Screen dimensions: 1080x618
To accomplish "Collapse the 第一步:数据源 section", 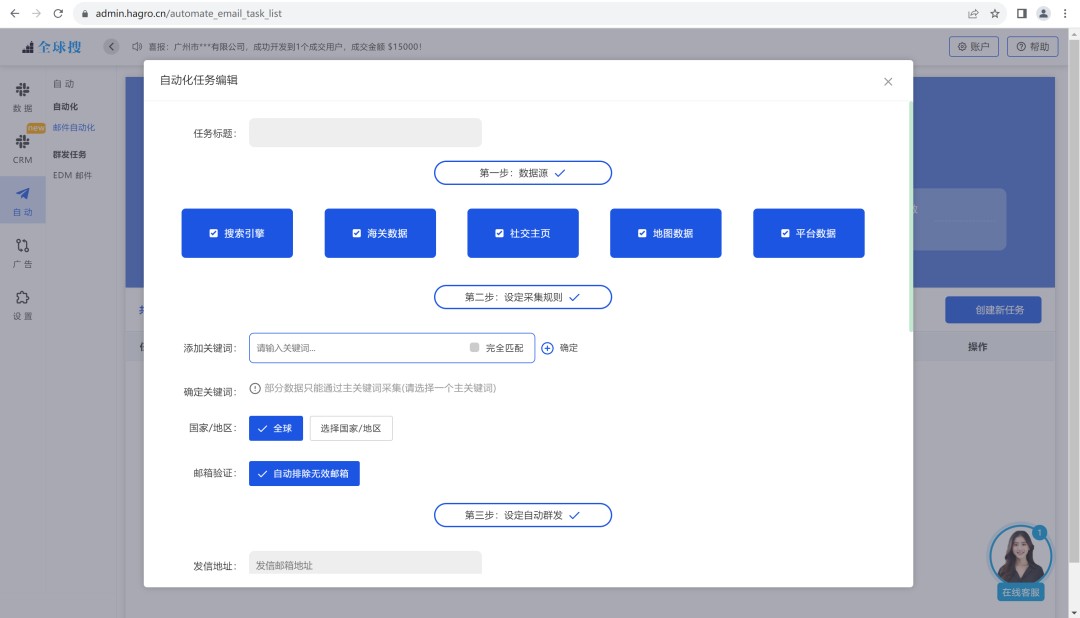I will click(522, 173).
